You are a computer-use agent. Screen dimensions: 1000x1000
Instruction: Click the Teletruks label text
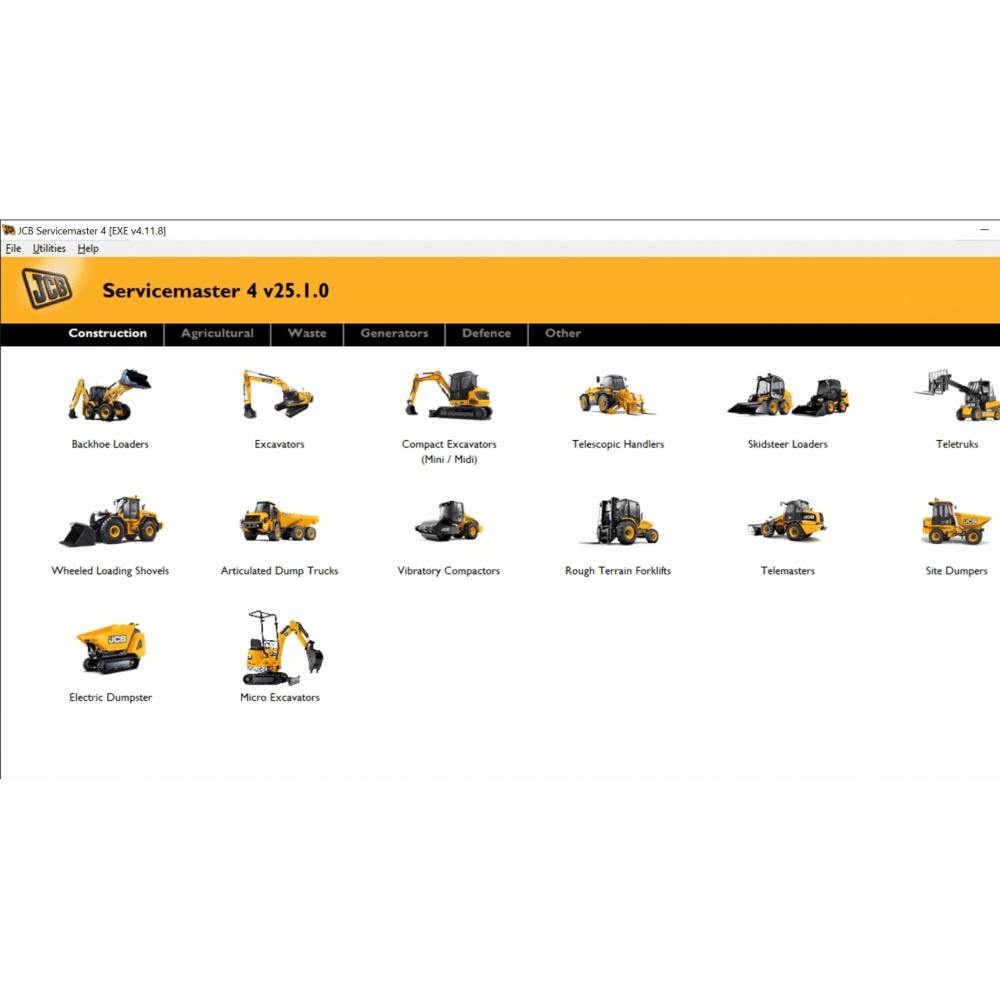[957, 445]
